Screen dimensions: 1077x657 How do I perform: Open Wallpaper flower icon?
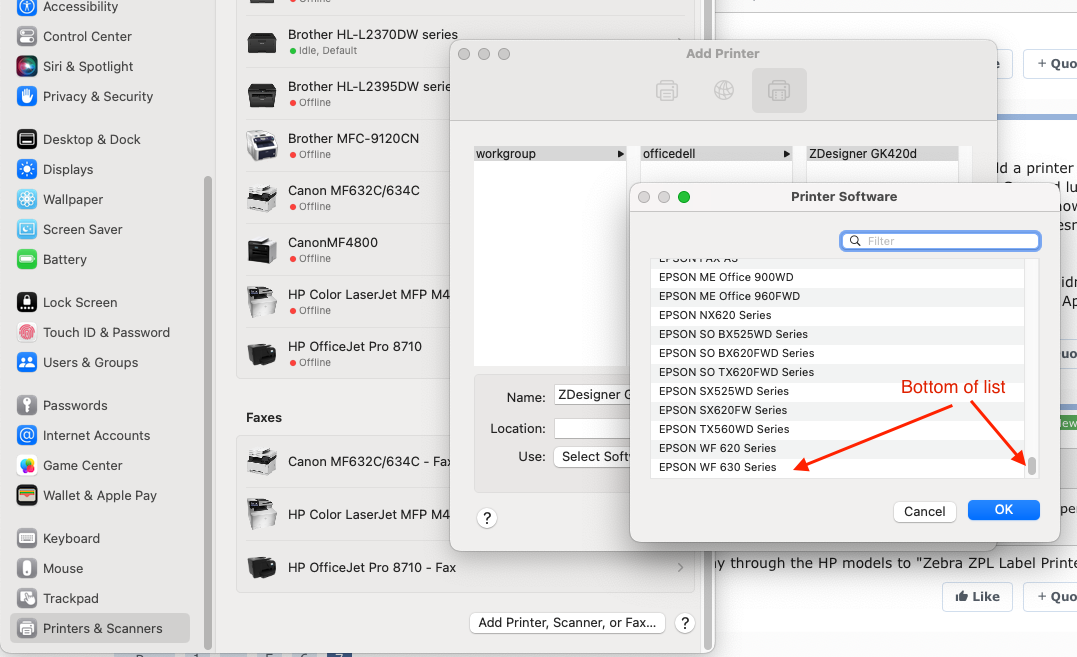(x=27, y=200)
